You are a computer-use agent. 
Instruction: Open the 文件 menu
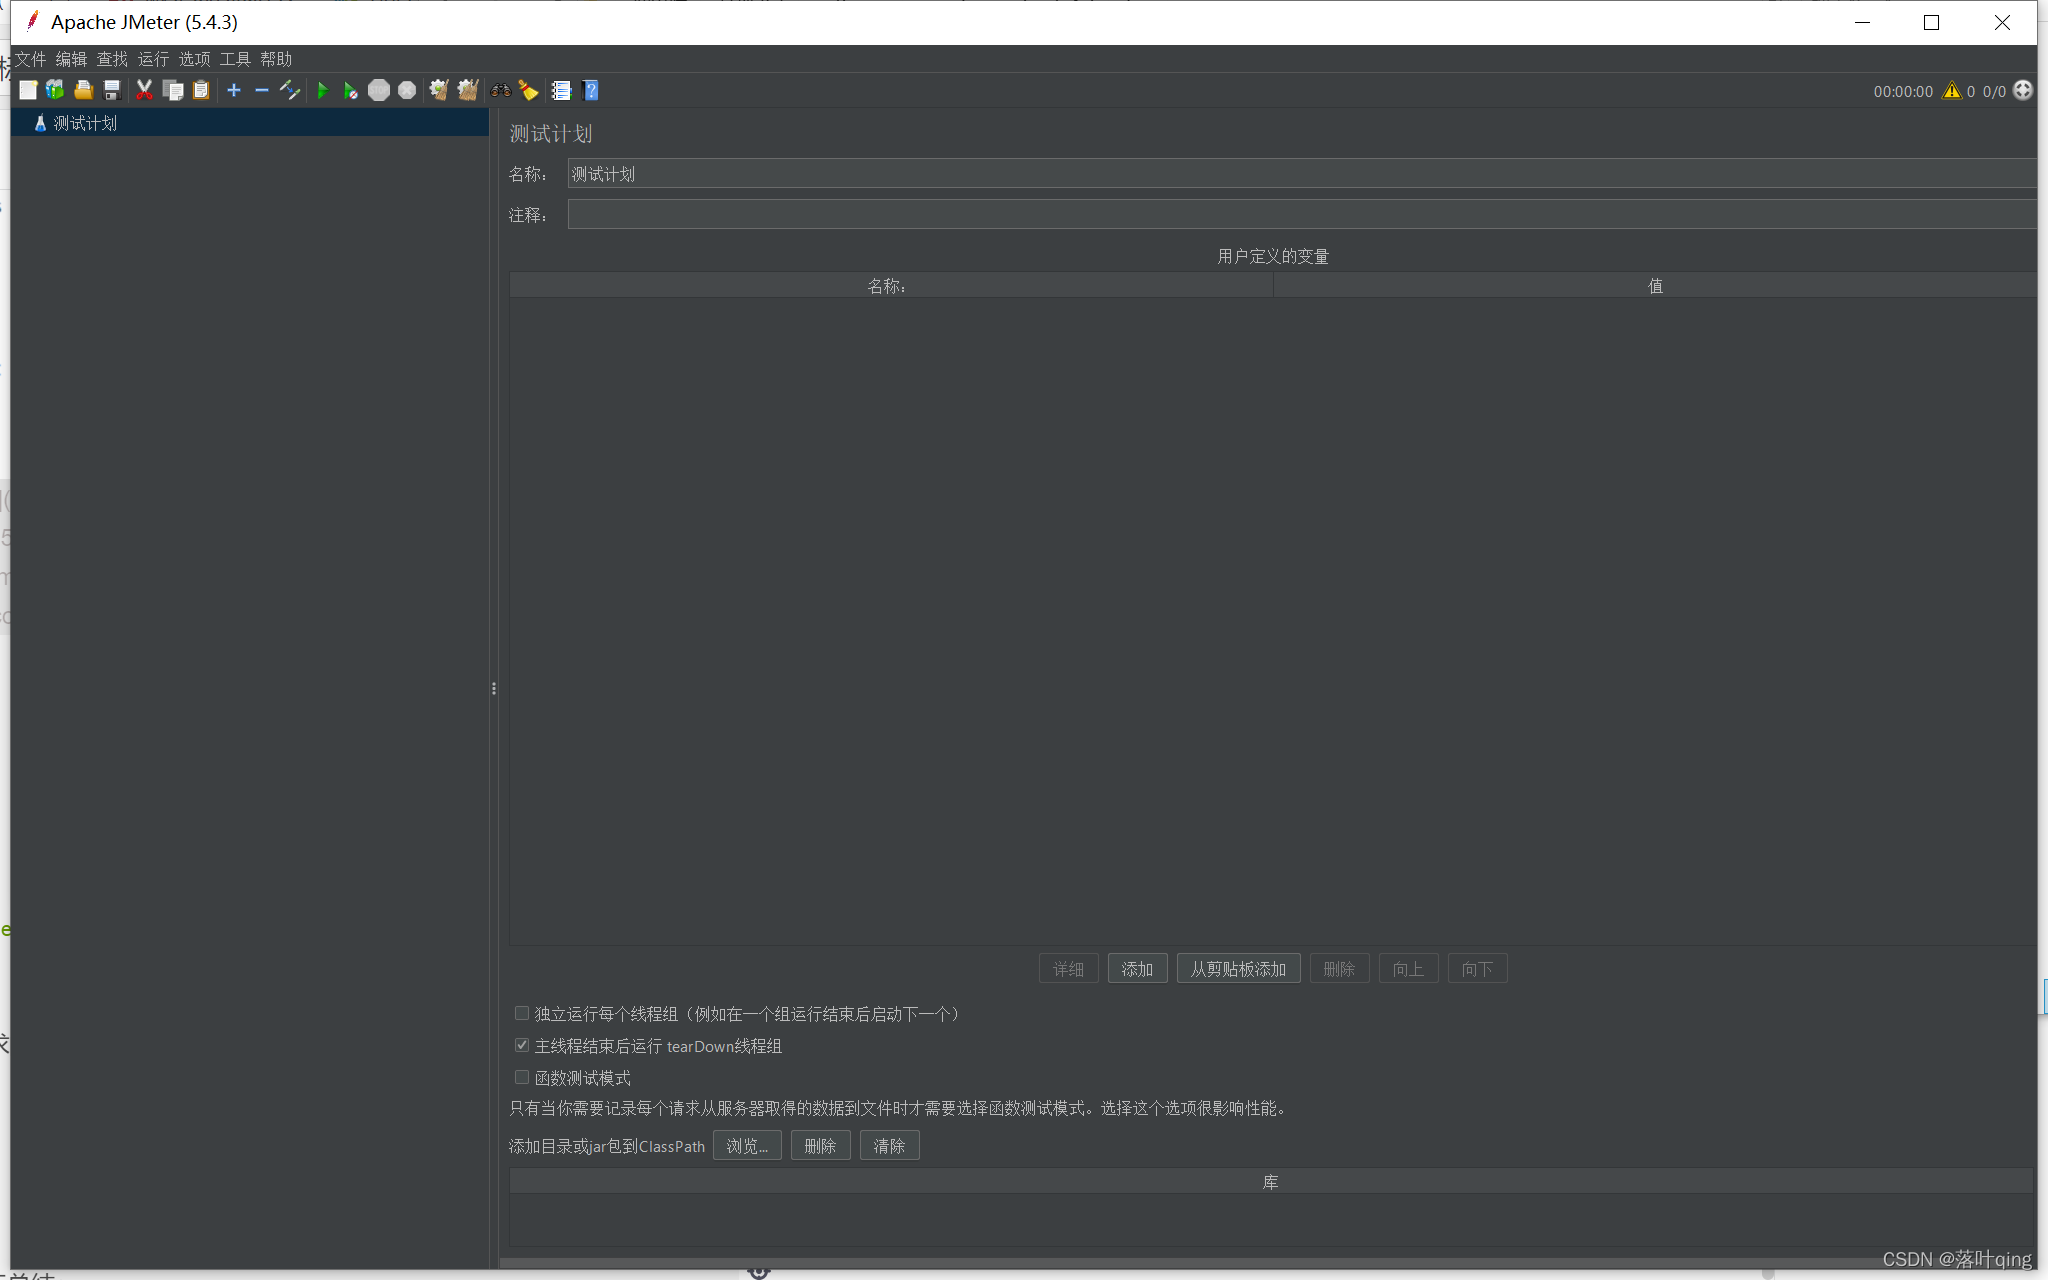tap(30, 59)
